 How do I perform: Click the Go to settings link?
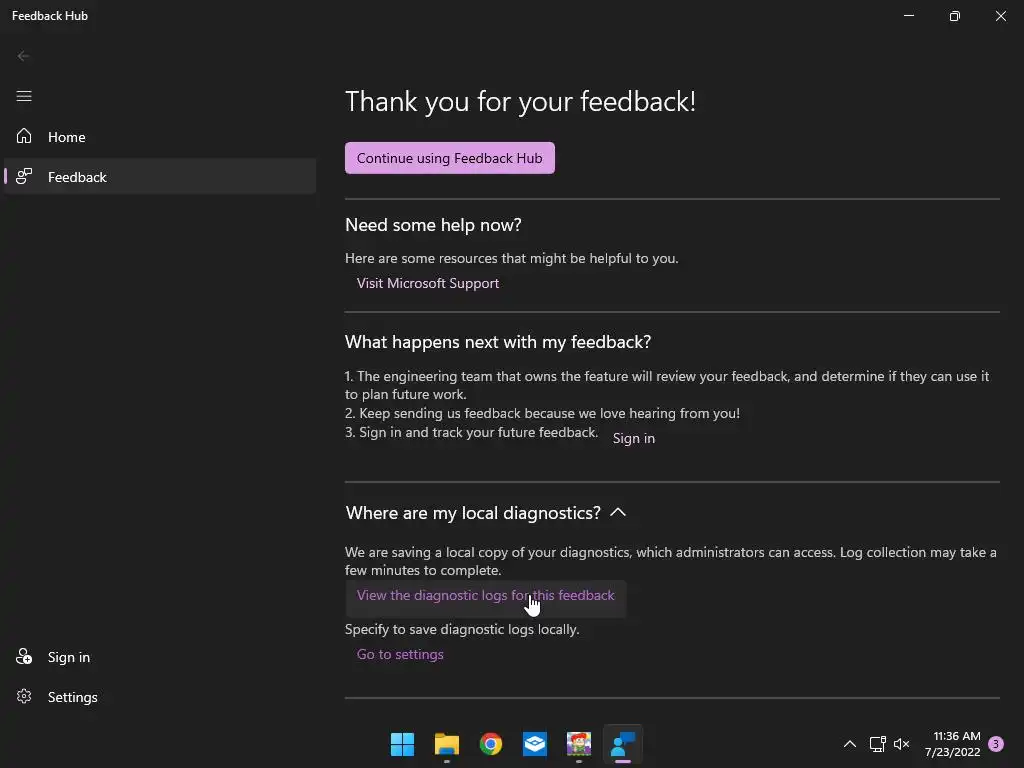tap(400, 654)
